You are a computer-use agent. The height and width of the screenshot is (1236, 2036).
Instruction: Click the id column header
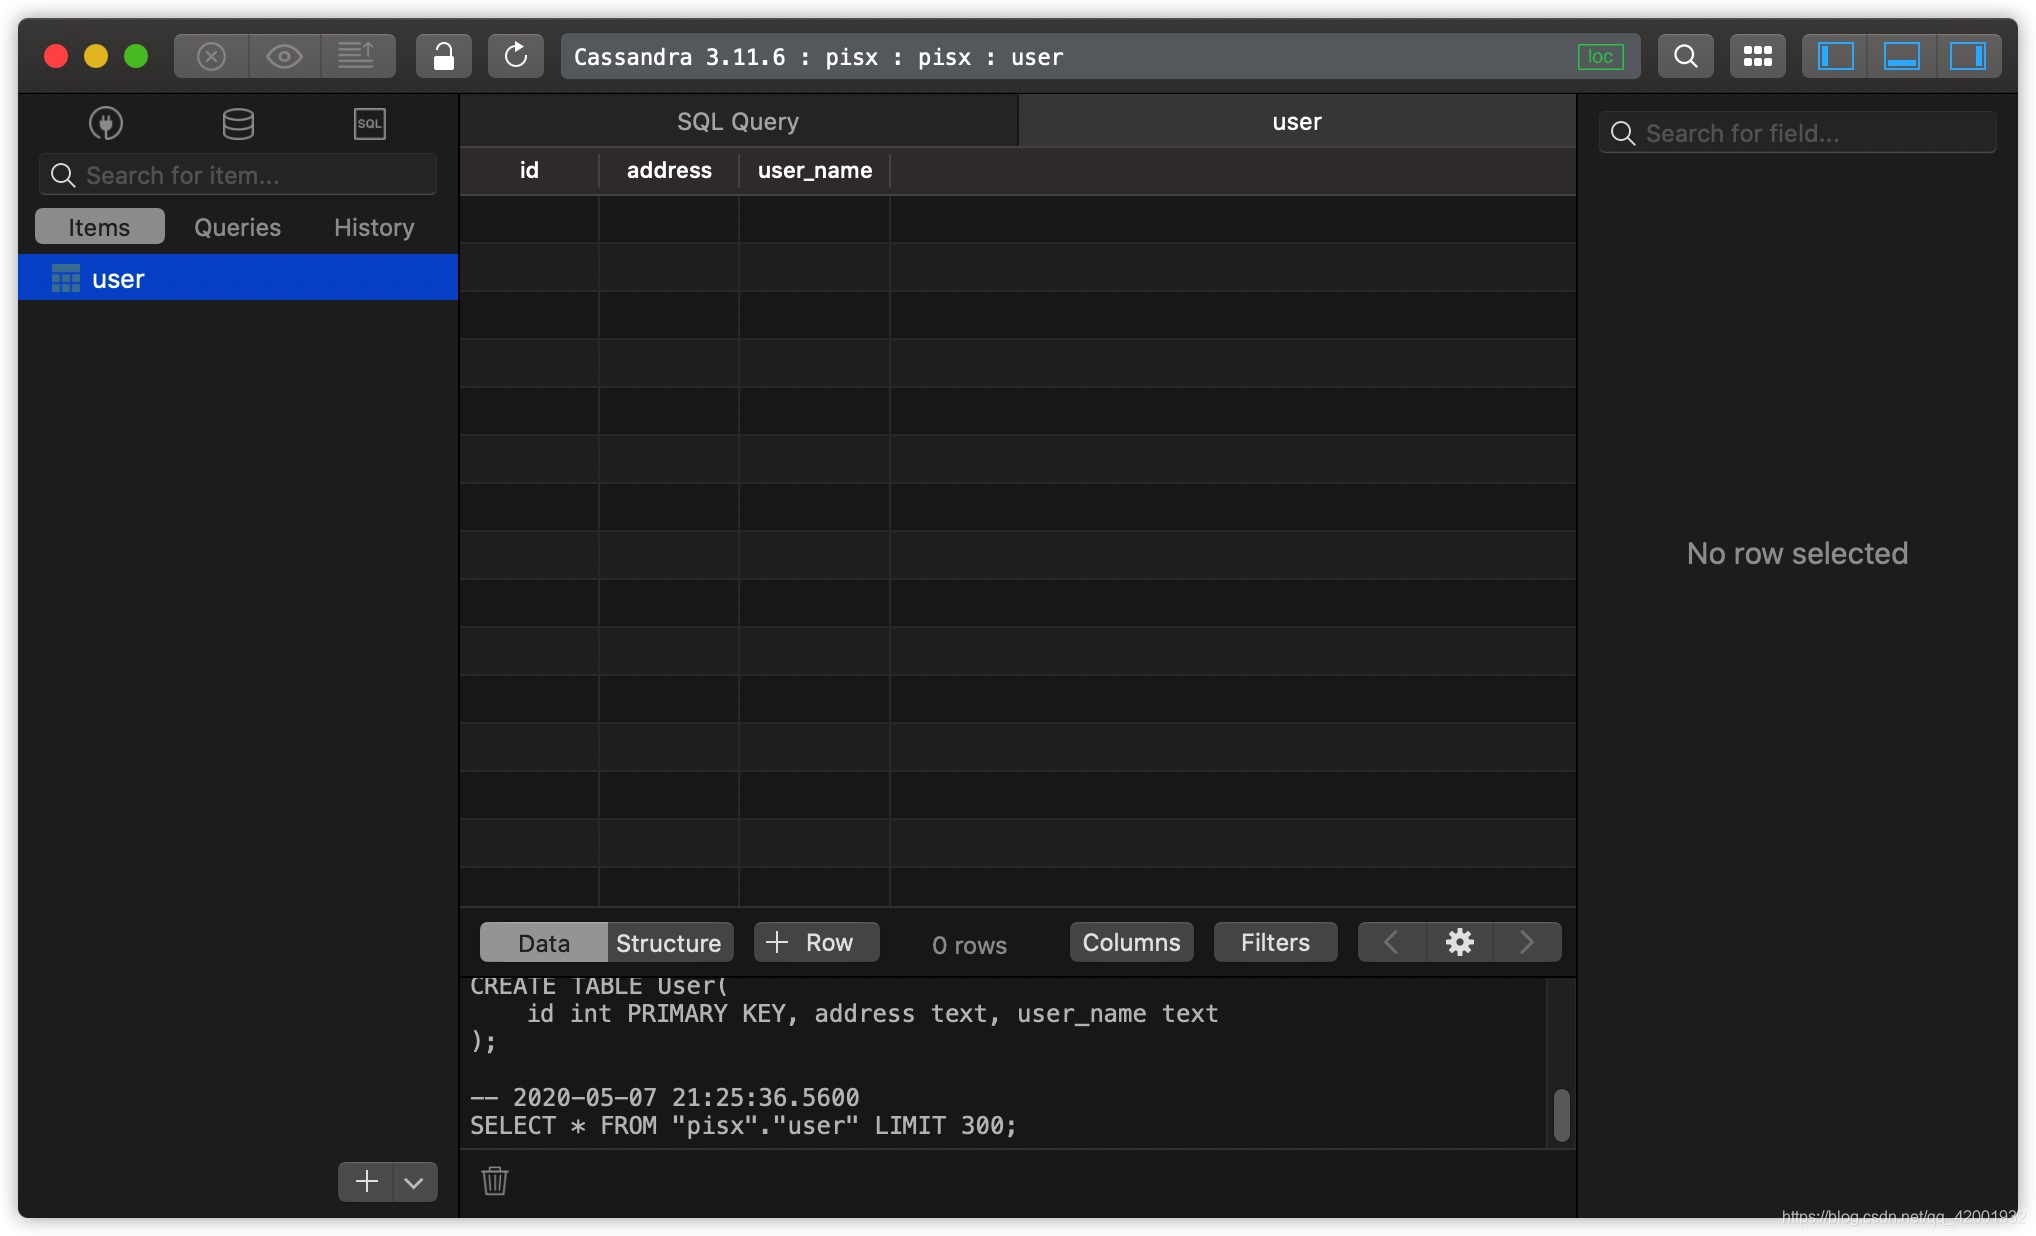point(529,171)
